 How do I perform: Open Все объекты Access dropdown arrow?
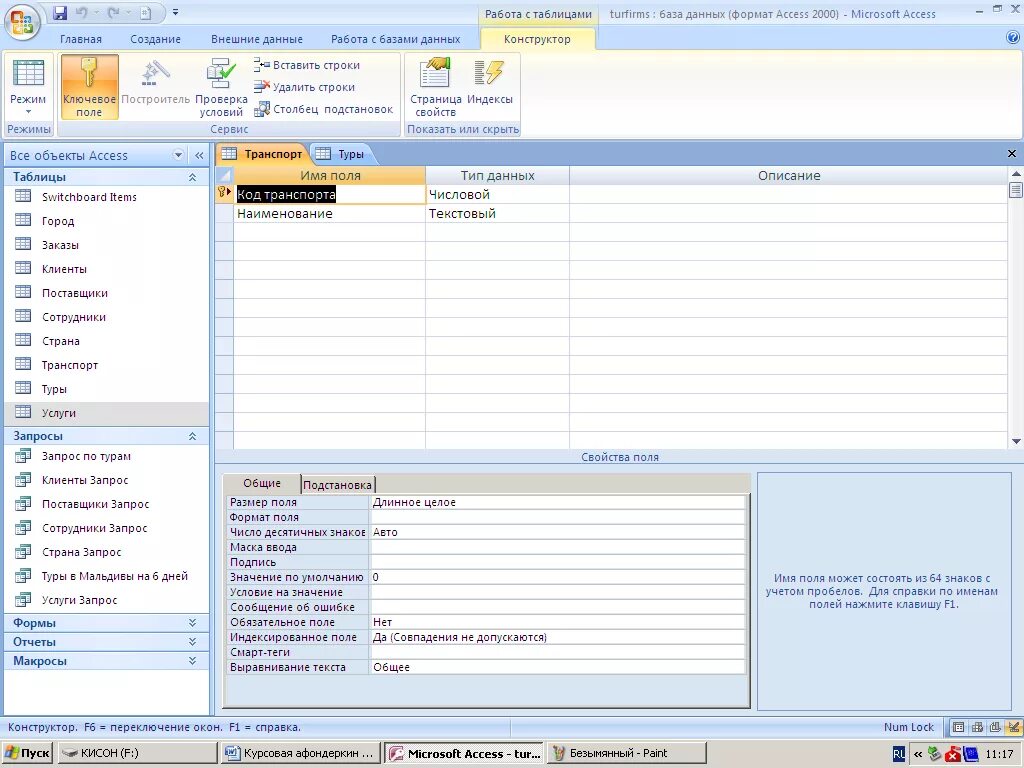[178, 155]
